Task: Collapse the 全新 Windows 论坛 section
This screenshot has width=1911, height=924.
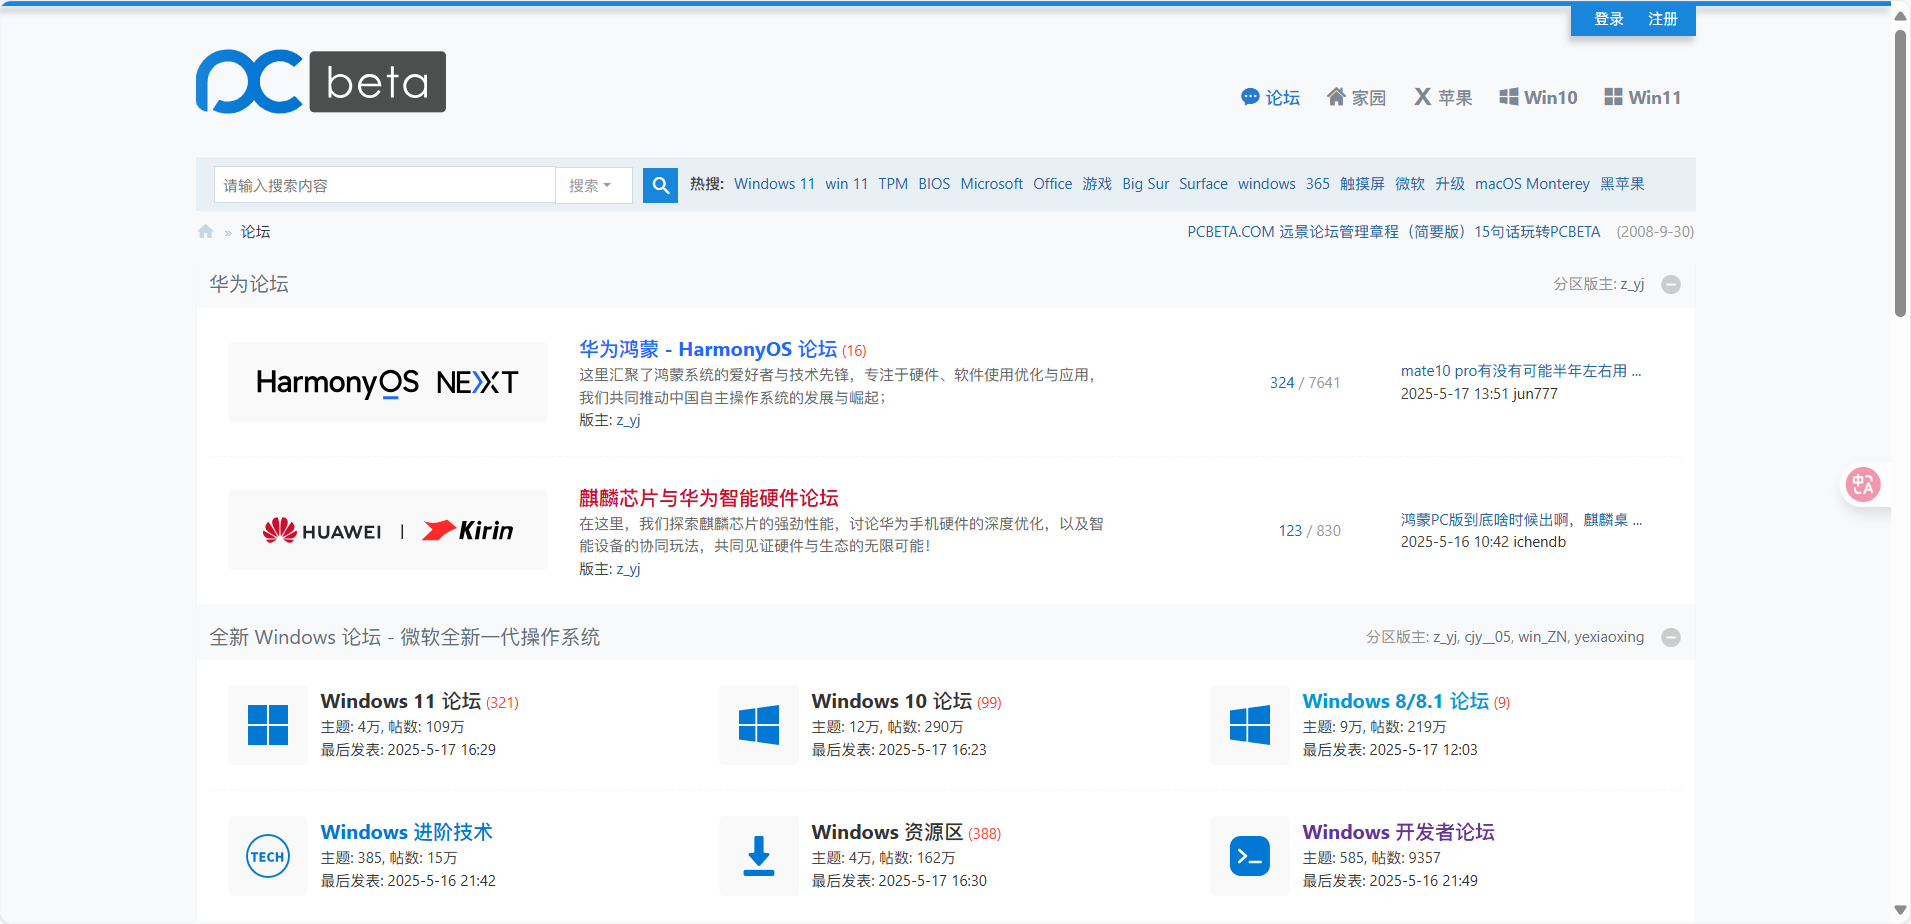Action: point(1671,638)
